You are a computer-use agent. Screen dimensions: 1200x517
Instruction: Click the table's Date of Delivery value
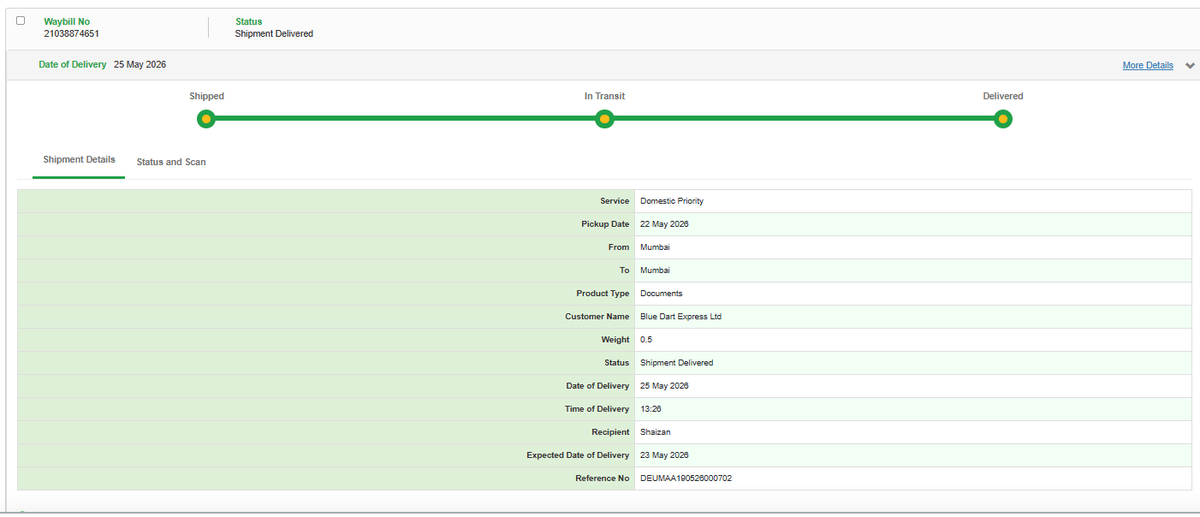(664, 386)
